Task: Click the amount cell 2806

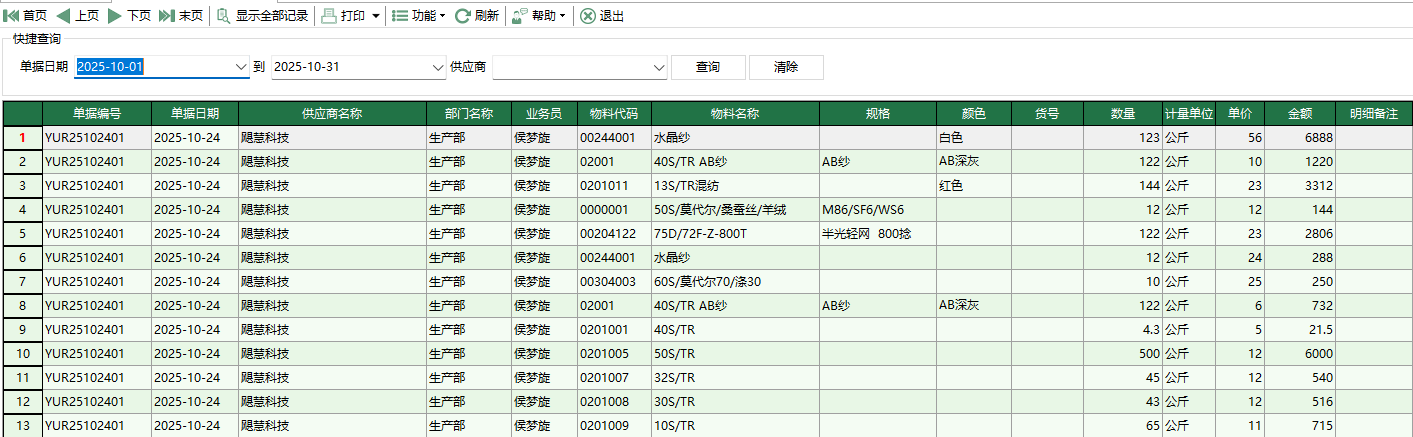Action: pos(1300,233)
